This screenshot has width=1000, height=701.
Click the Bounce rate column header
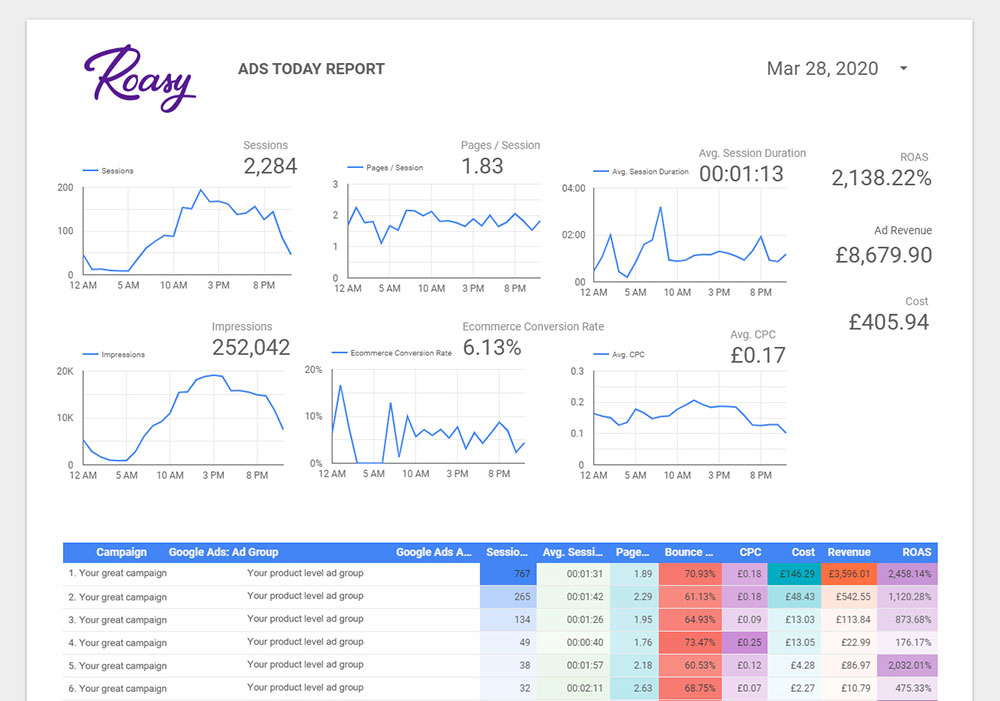point(688,552)
